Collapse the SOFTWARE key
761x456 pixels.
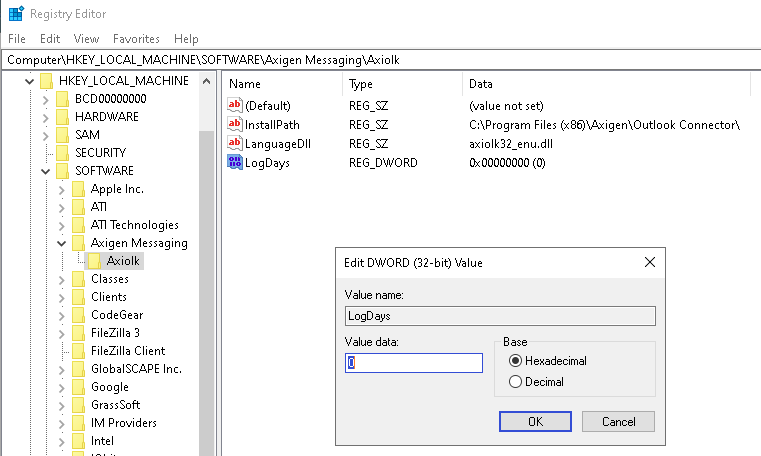(x=46, y=171)
